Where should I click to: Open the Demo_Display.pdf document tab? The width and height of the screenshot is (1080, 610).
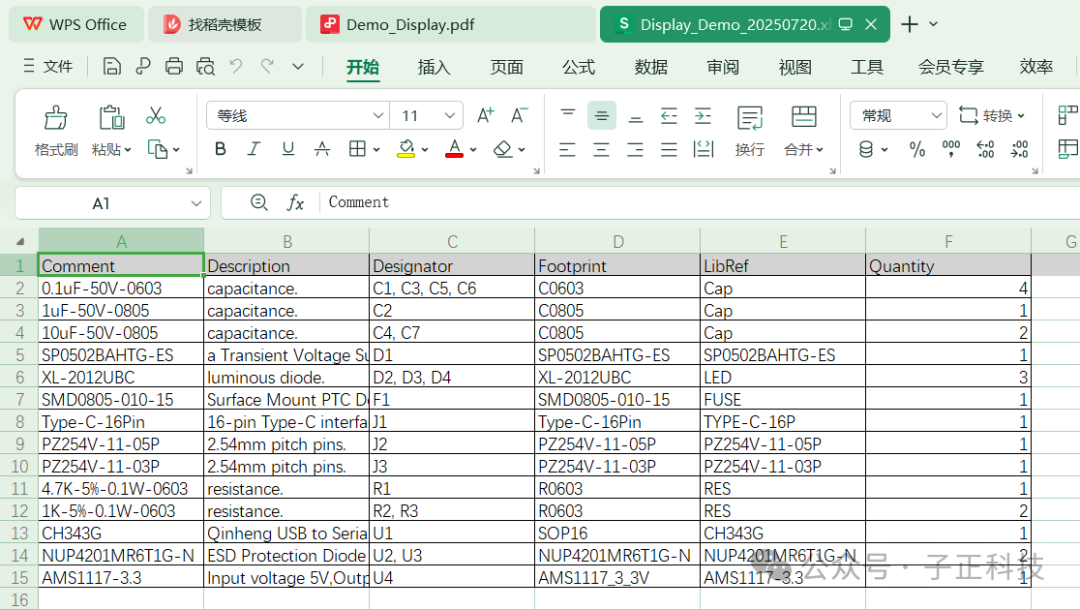[x=450, y=24]
